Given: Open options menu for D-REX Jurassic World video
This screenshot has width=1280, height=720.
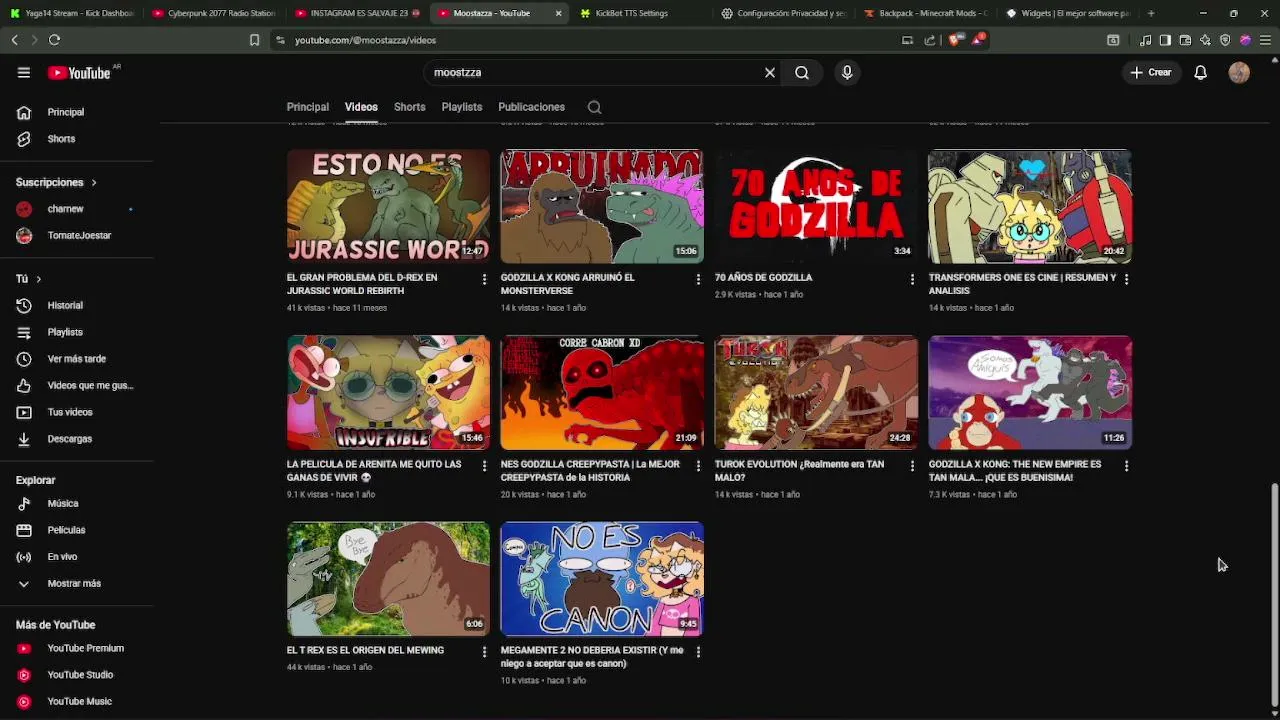Looking at the screenshot, I should point(484,279).
